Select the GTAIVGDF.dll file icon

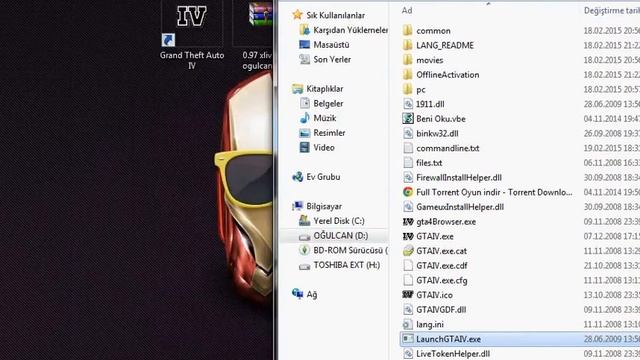[407, 309]
